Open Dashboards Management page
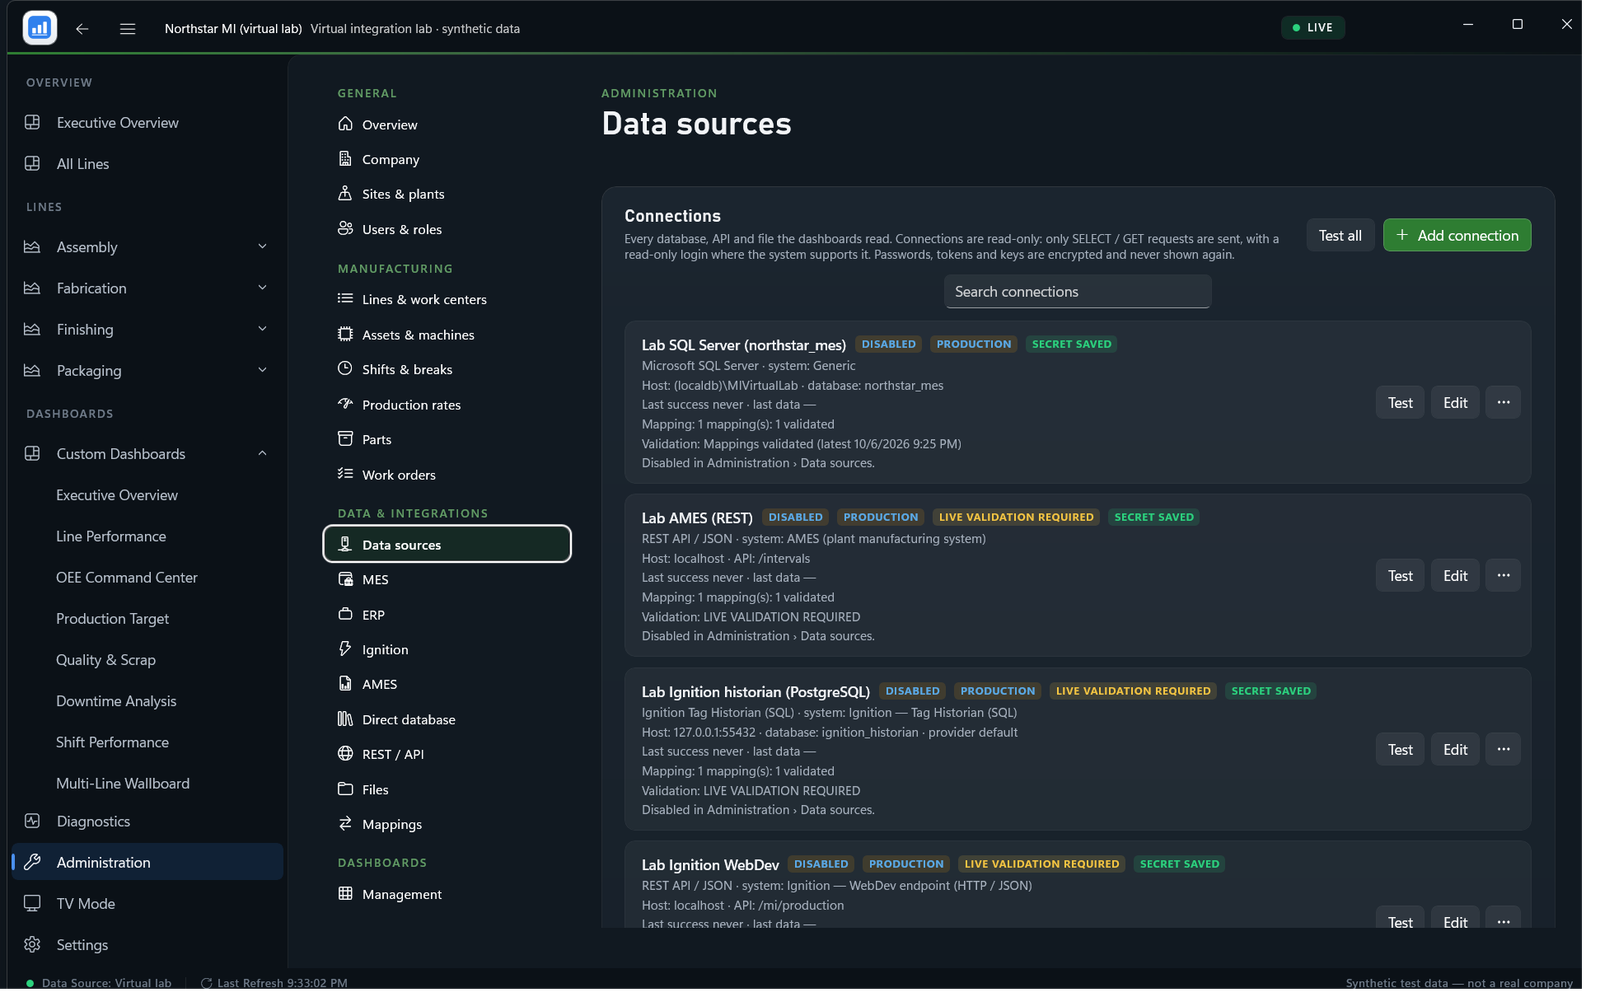The width and height of the screenshot is (1600, 1007). click(x=447, y=895)
